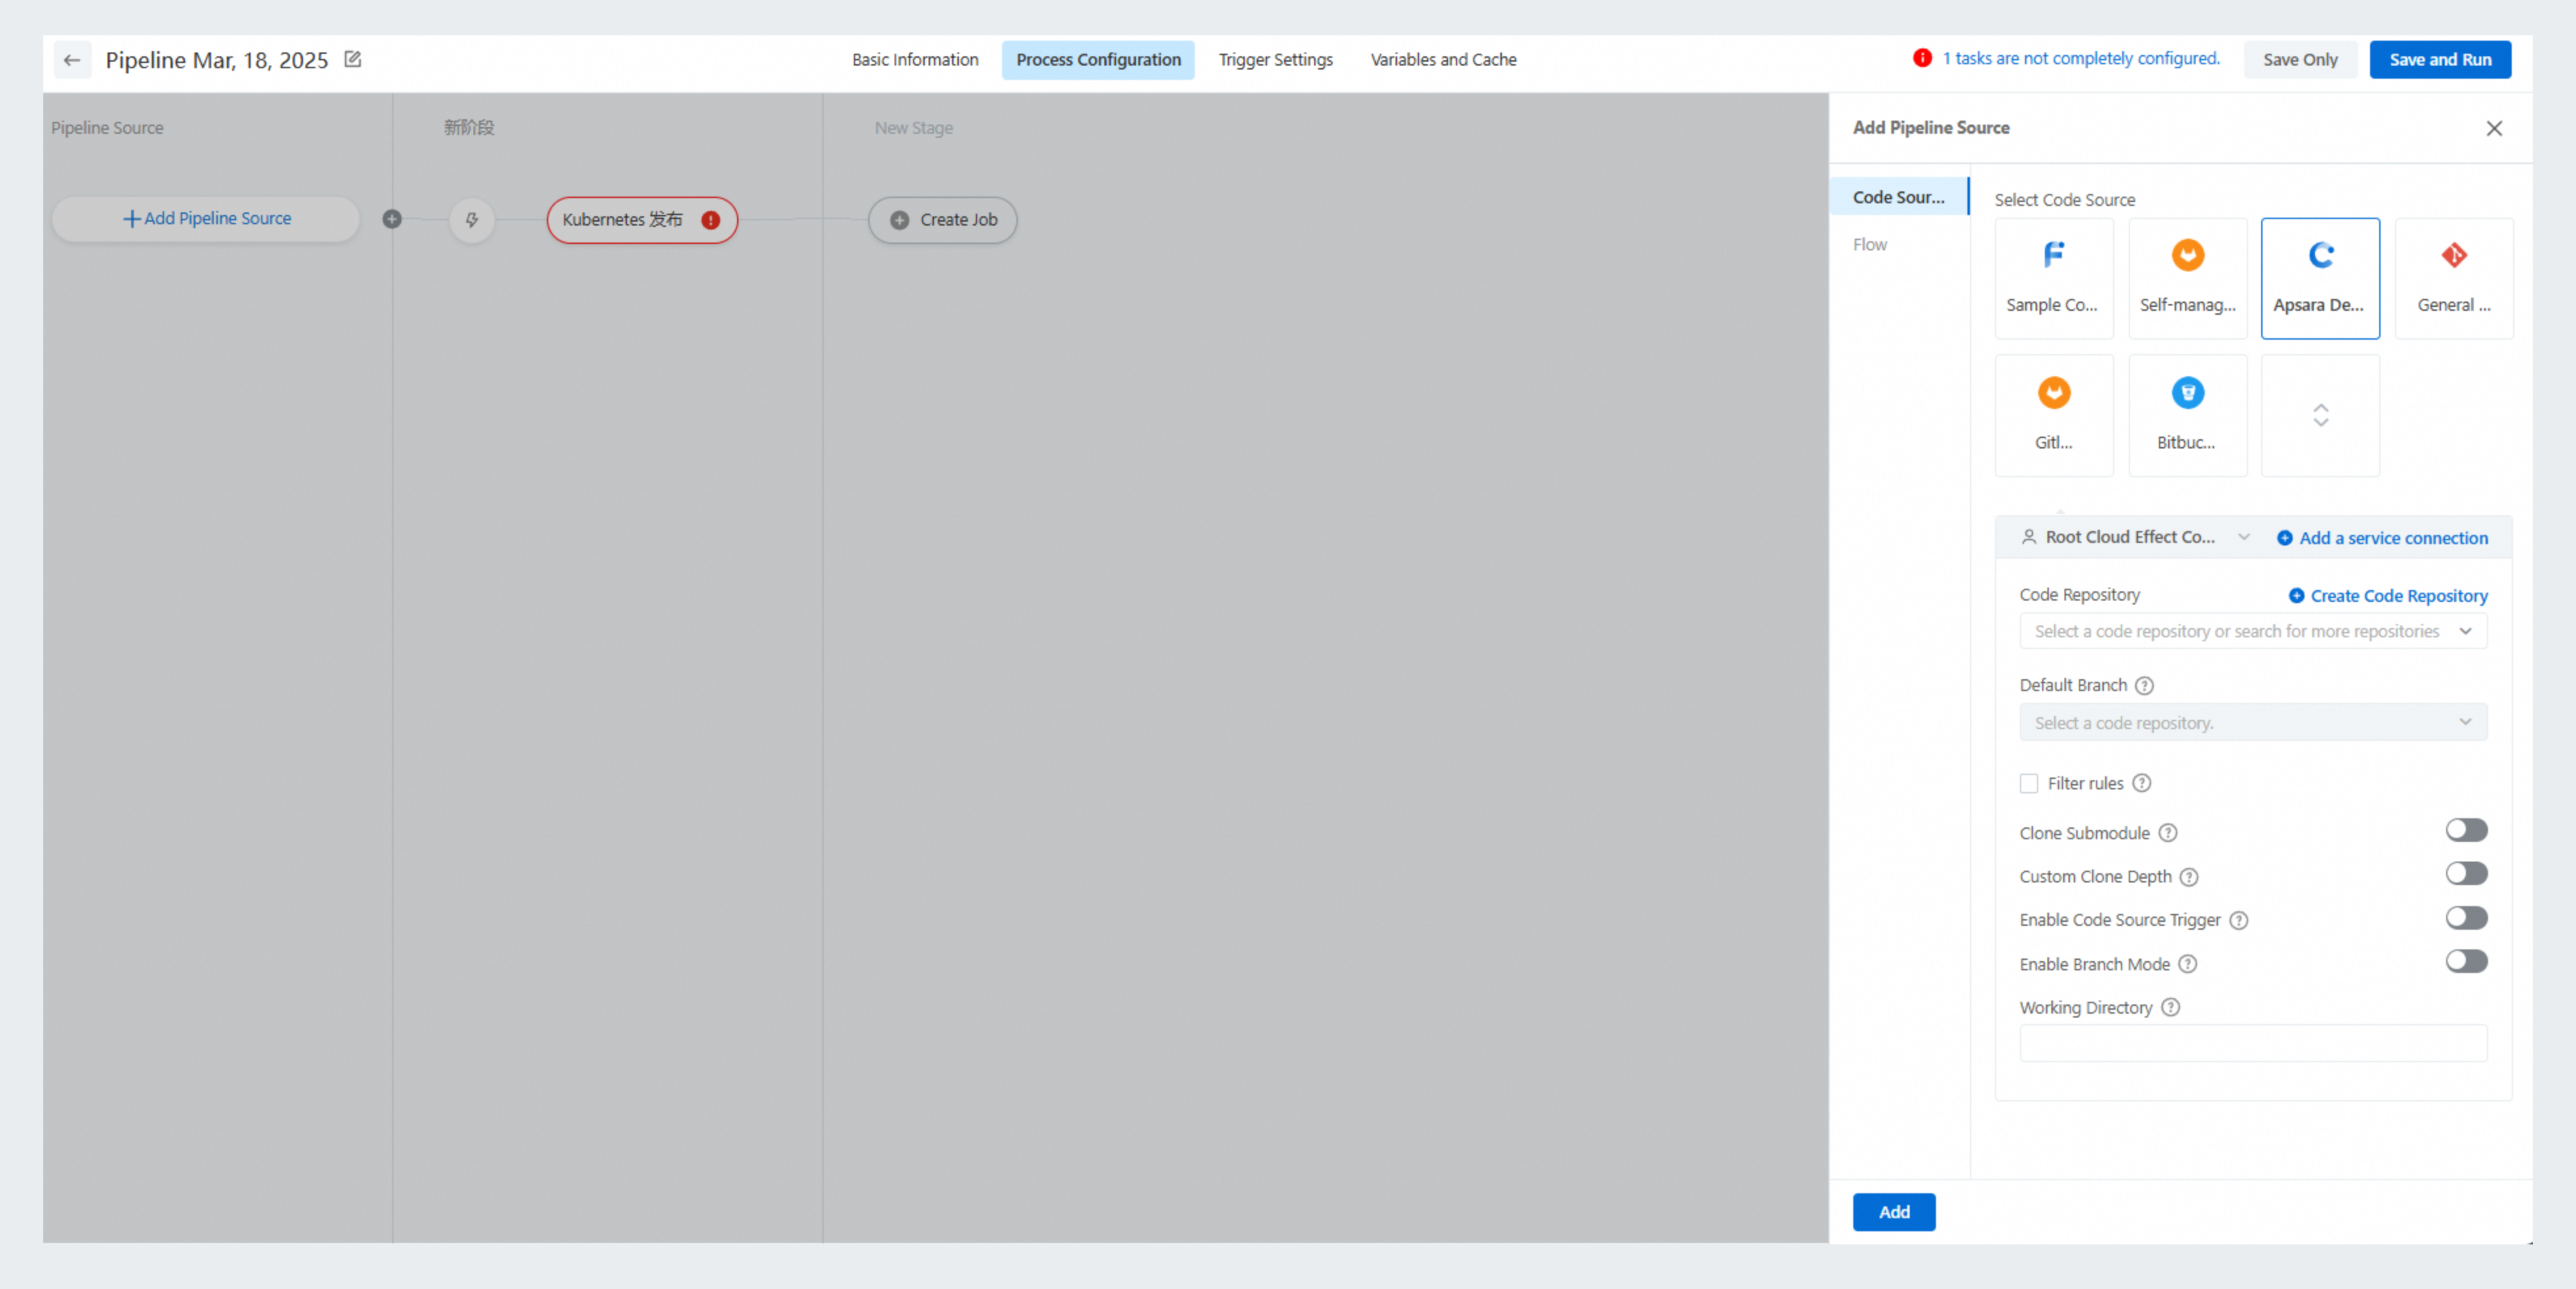
Task: Choose the General Git code source
Action: [2453, 278]
